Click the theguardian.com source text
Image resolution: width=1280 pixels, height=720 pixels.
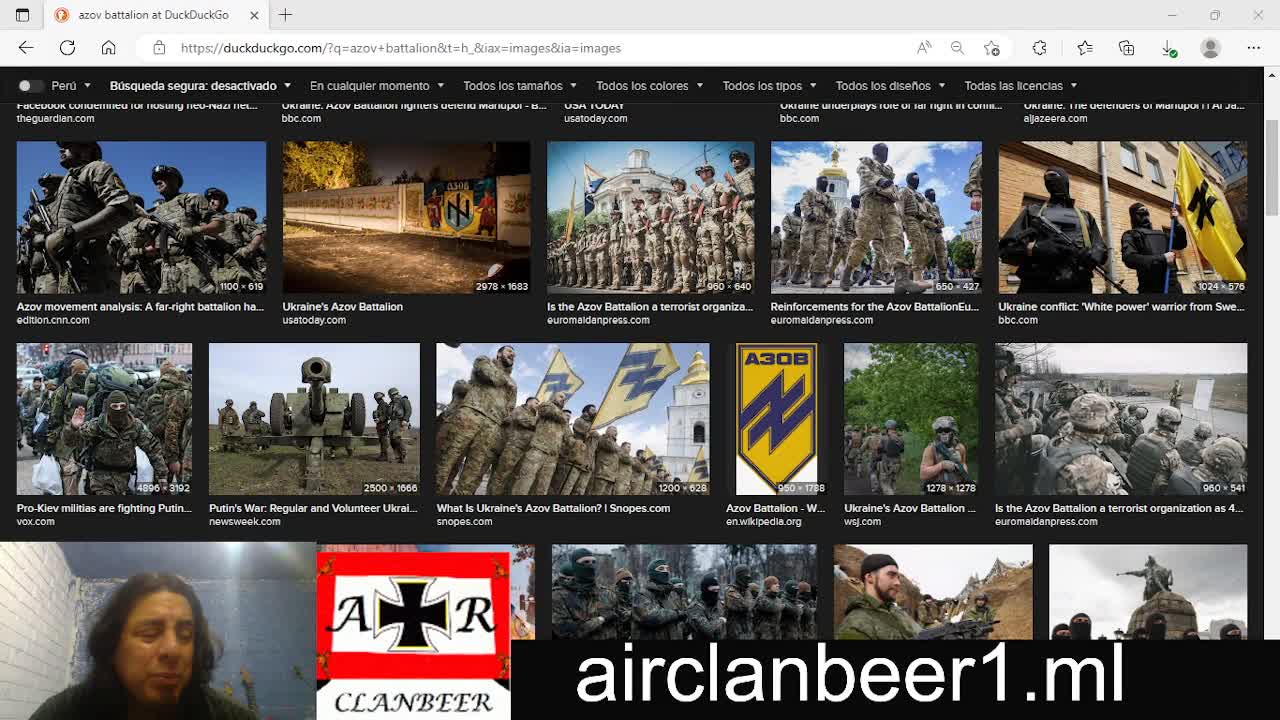[55, 118]
